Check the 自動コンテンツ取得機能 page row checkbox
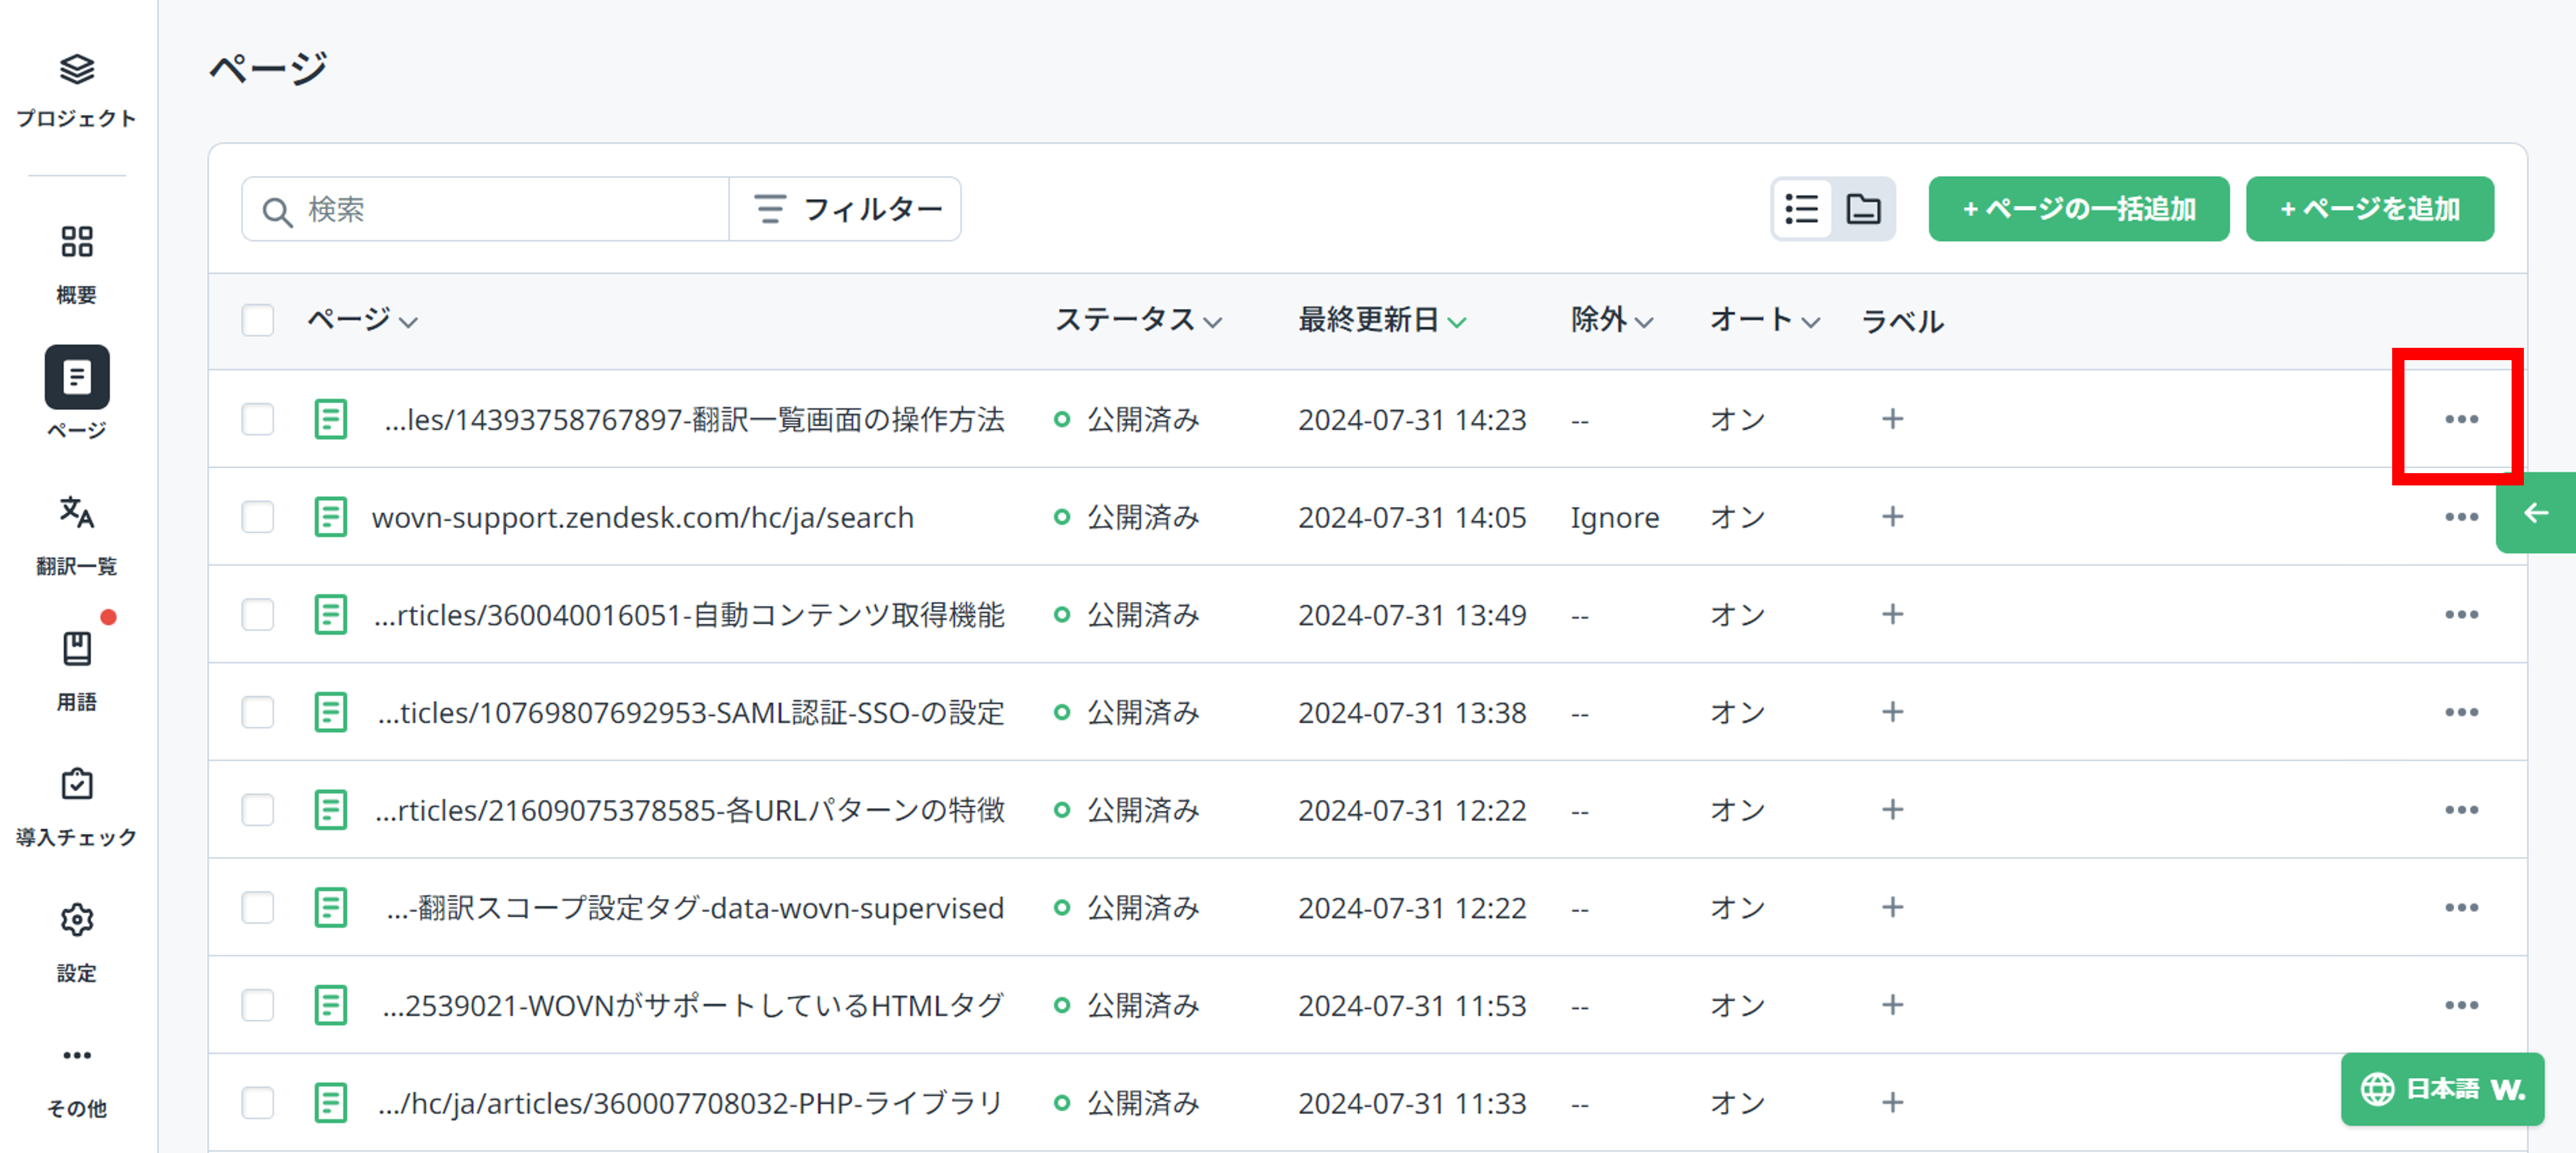The height and width of the screenshot is (1153, 2576). [x=257, y=615]
